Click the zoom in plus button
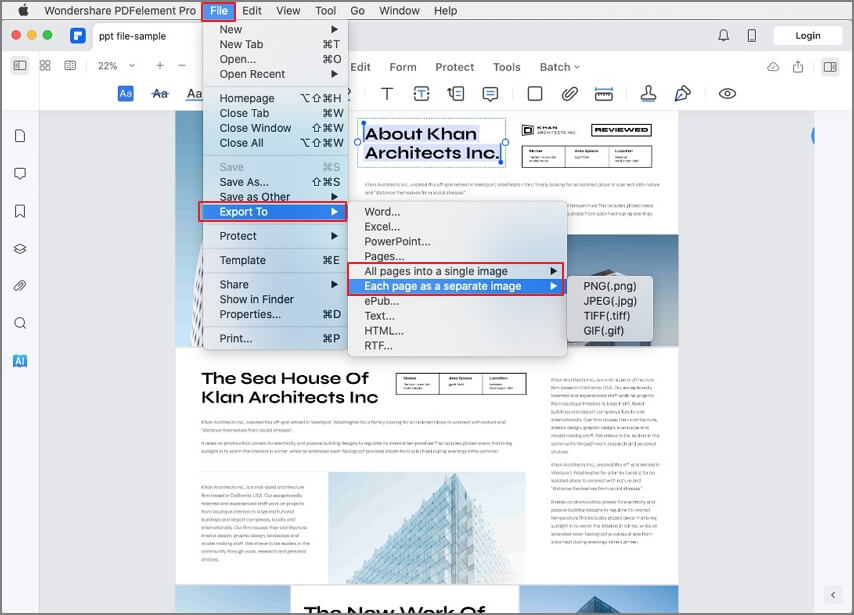 coord(160,65)
